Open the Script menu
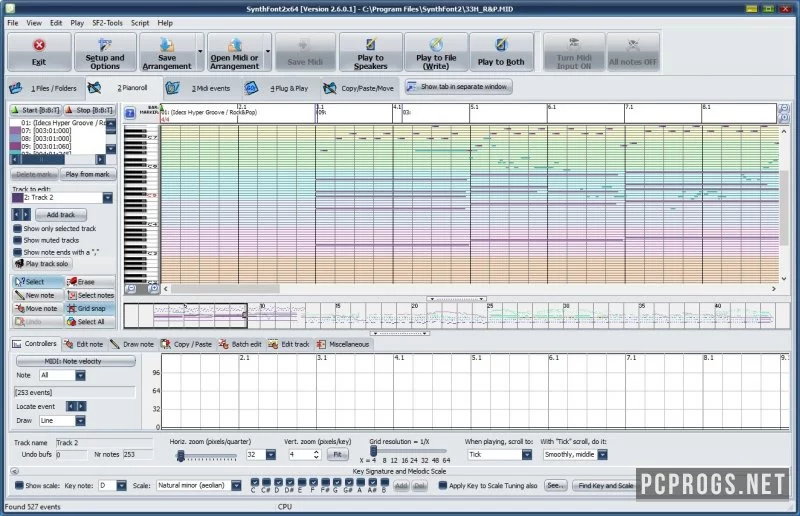The height and width of the screenshot is (516, 800). (140, 23)
